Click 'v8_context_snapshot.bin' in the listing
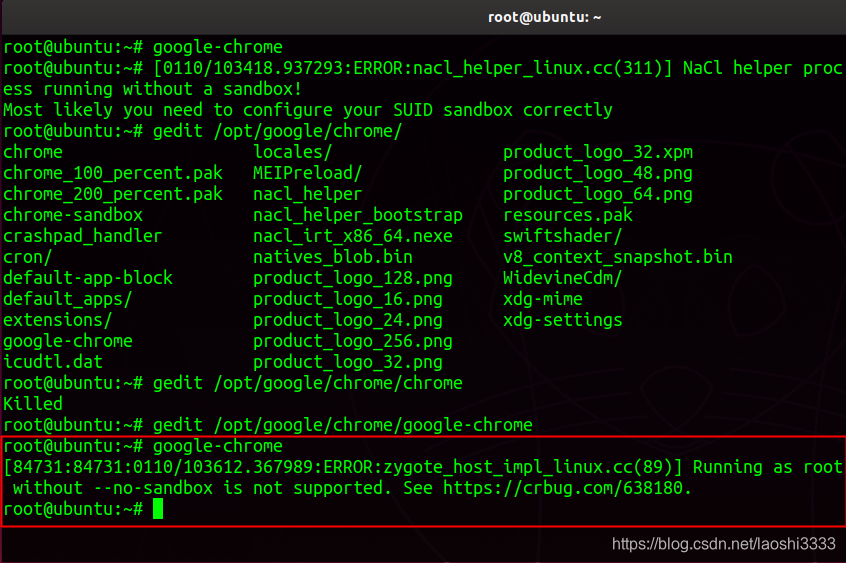Image resolution: width=846 pixels, height=563 pixels. click(x=618, y=257)
